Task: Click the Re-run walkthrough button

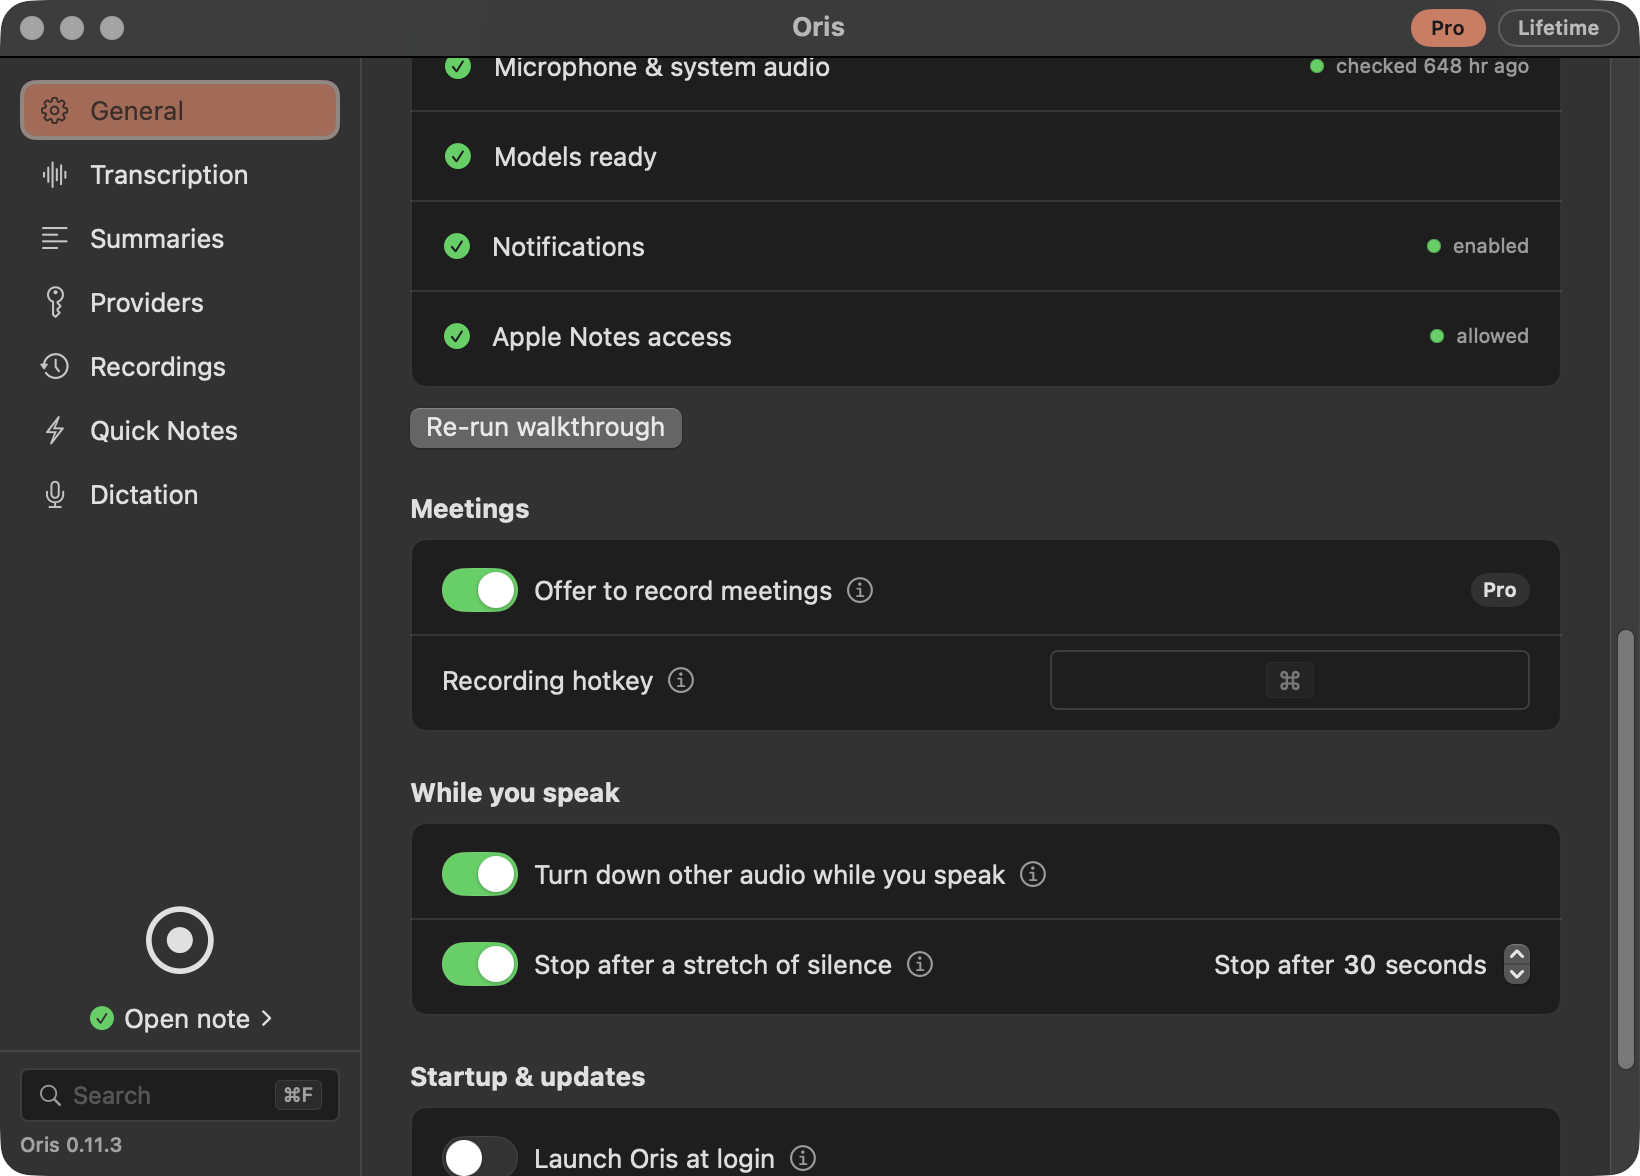Action: click(x=546, y=427)
